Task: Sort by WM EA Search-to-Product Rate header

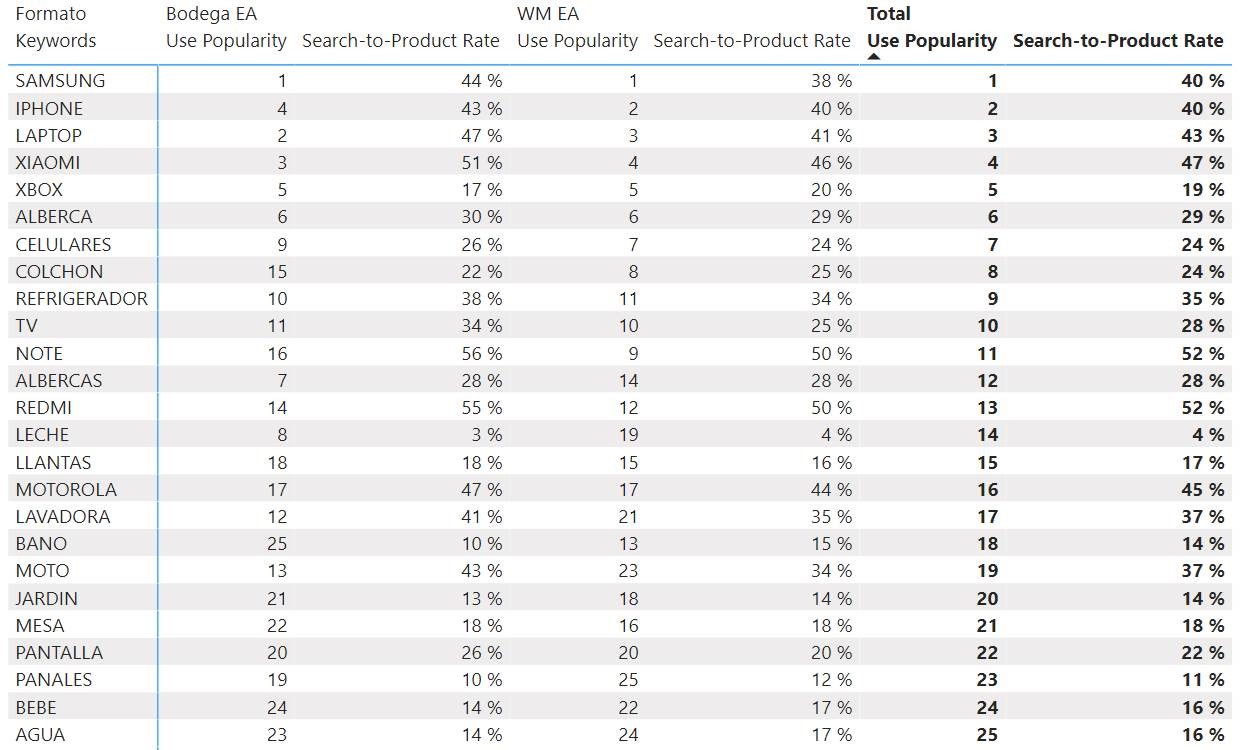Action: point(751,41)
